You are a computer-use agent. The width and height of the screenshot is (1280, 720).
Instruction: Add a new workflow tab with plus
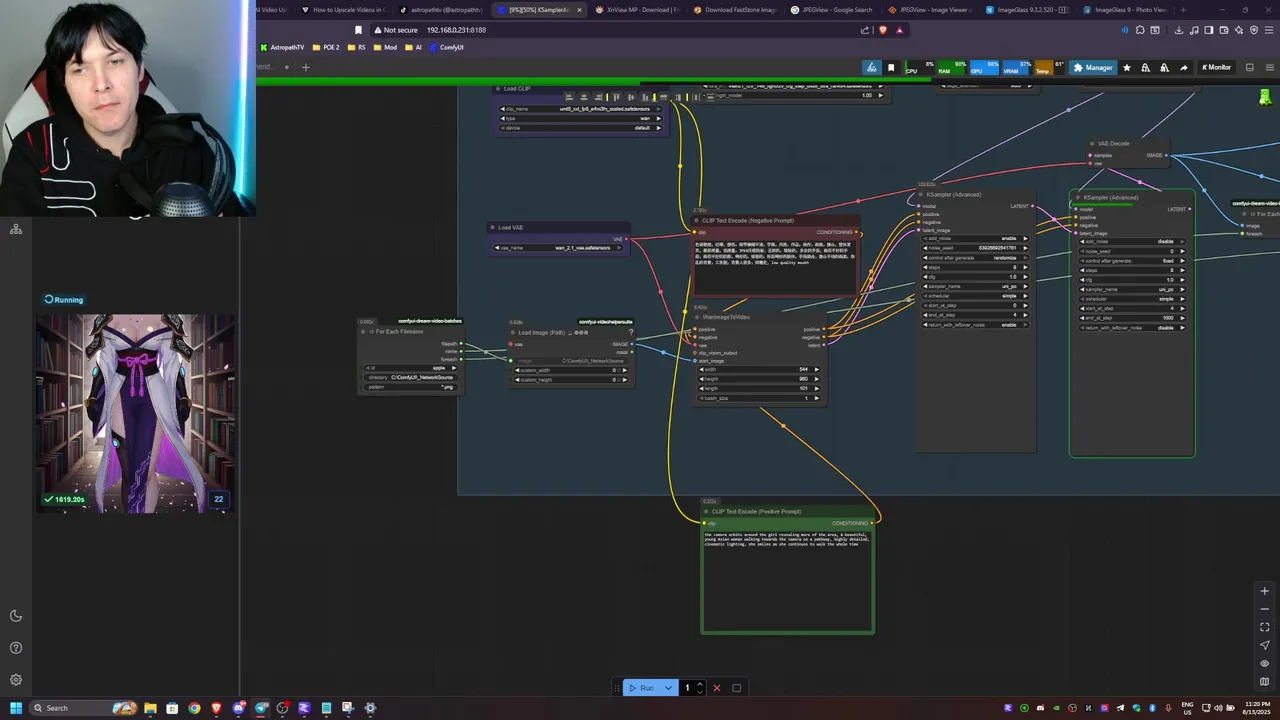point(306,68)
